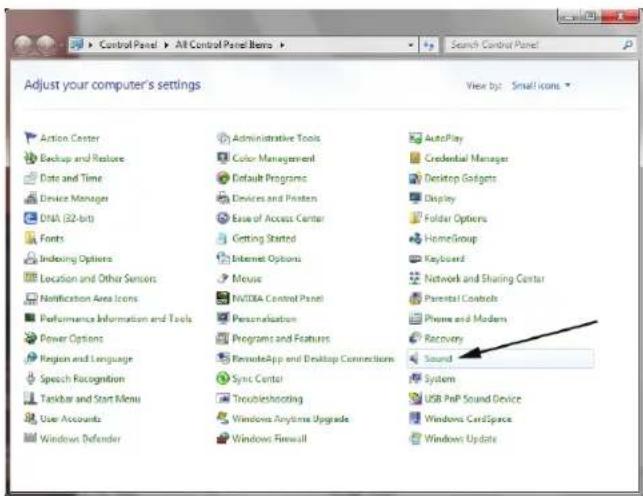This screenshot has height=496, width=643.
Task: Click the Backup and Restore icon
Action: pyautogui.click(x=30, y=158)
